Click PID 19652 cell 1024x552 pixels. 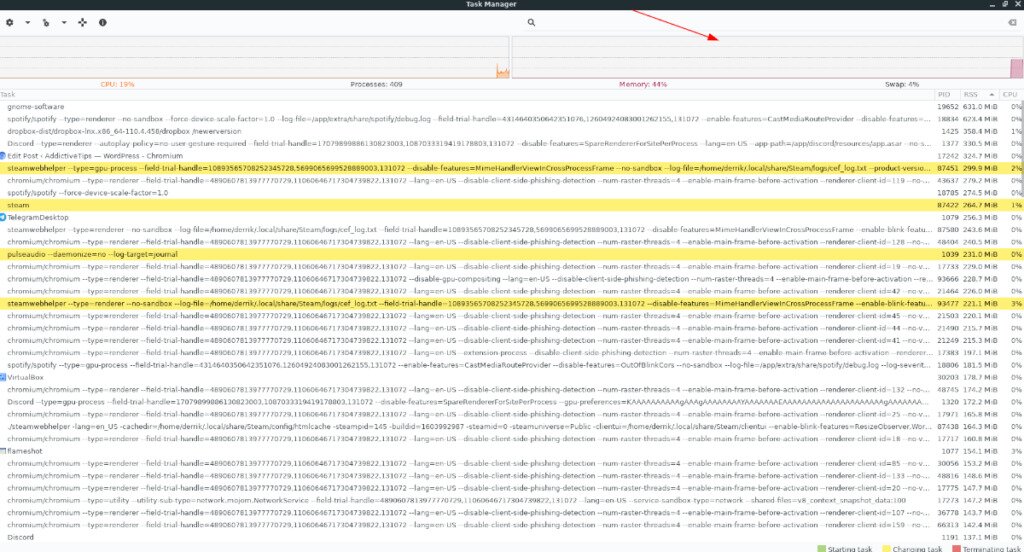pyautogui.click(x=948, y=106)
